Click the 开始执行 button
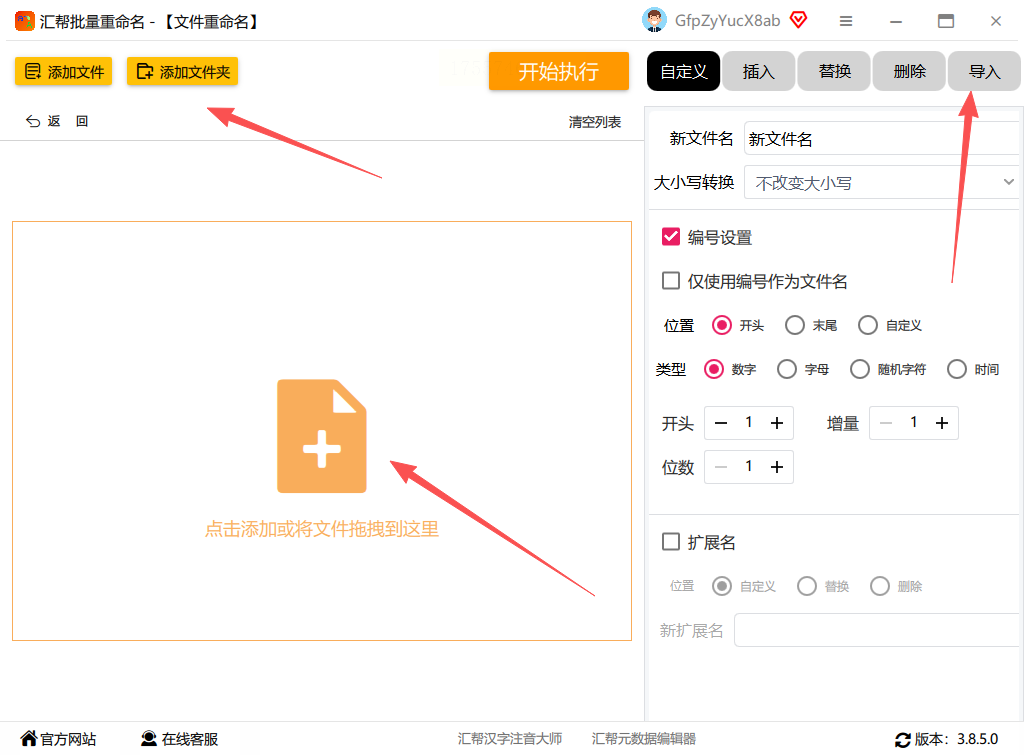The image size is (1024, 755). click(x=558, y=71)
